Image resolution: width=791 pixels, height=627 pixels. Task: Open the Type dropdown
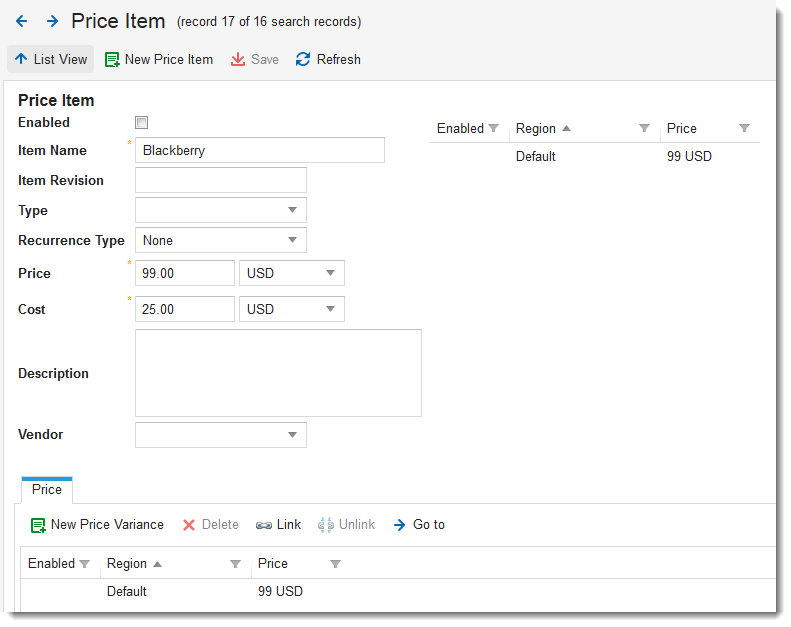coord(292,210)
